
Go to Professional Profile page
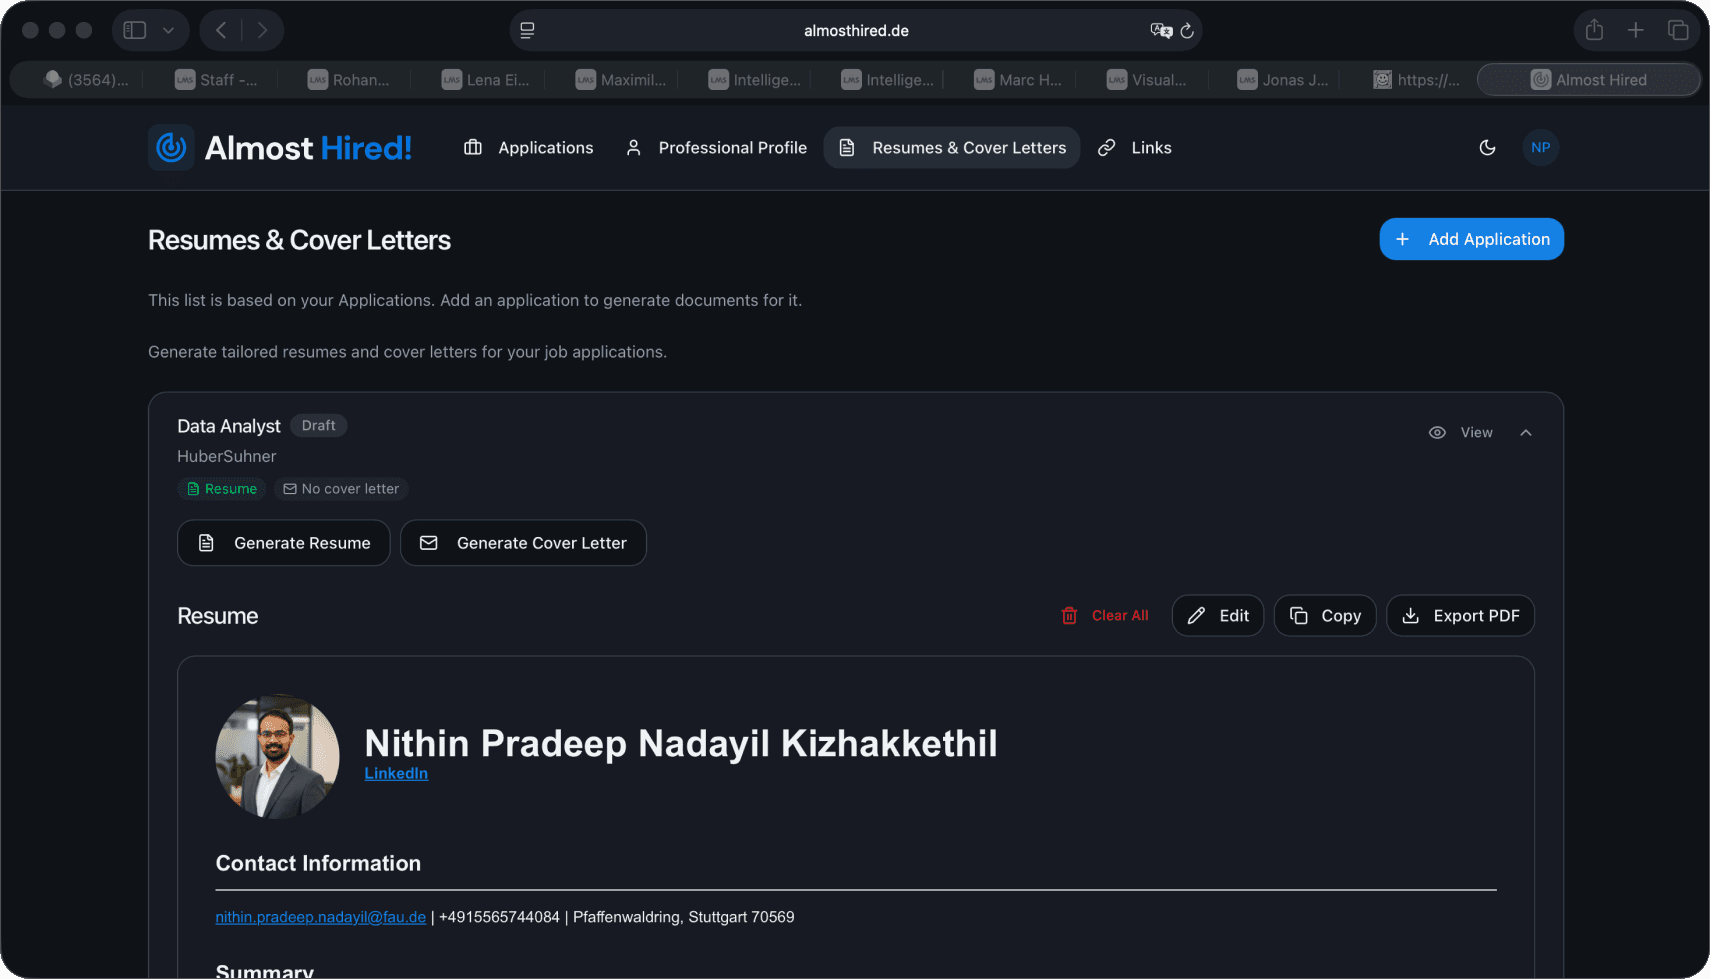tap(716, 148)
